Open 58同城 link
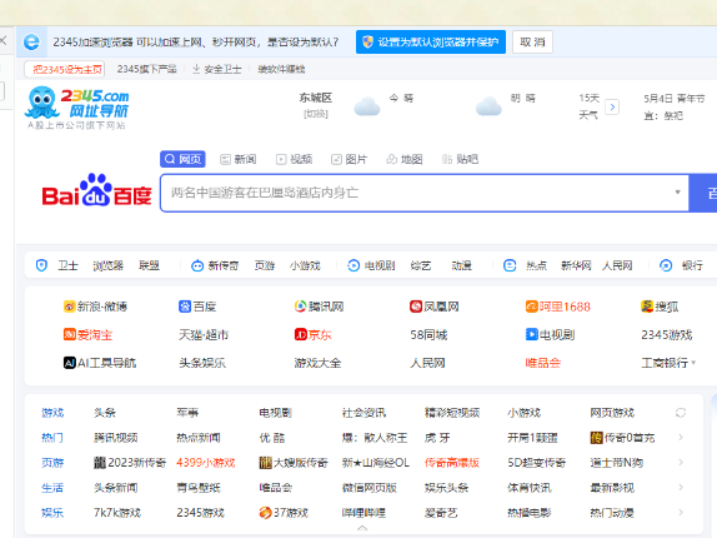This screenshot has width=717, height=538. point(428,335)
